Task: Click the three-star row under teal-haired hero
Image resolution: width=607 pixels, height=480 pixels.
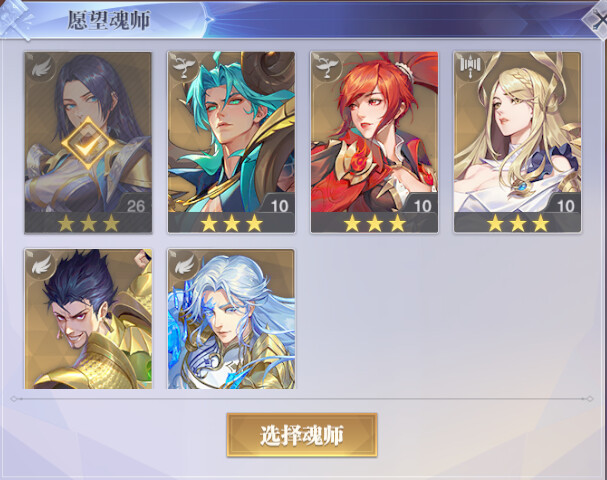Action: [x=231, y=223]
